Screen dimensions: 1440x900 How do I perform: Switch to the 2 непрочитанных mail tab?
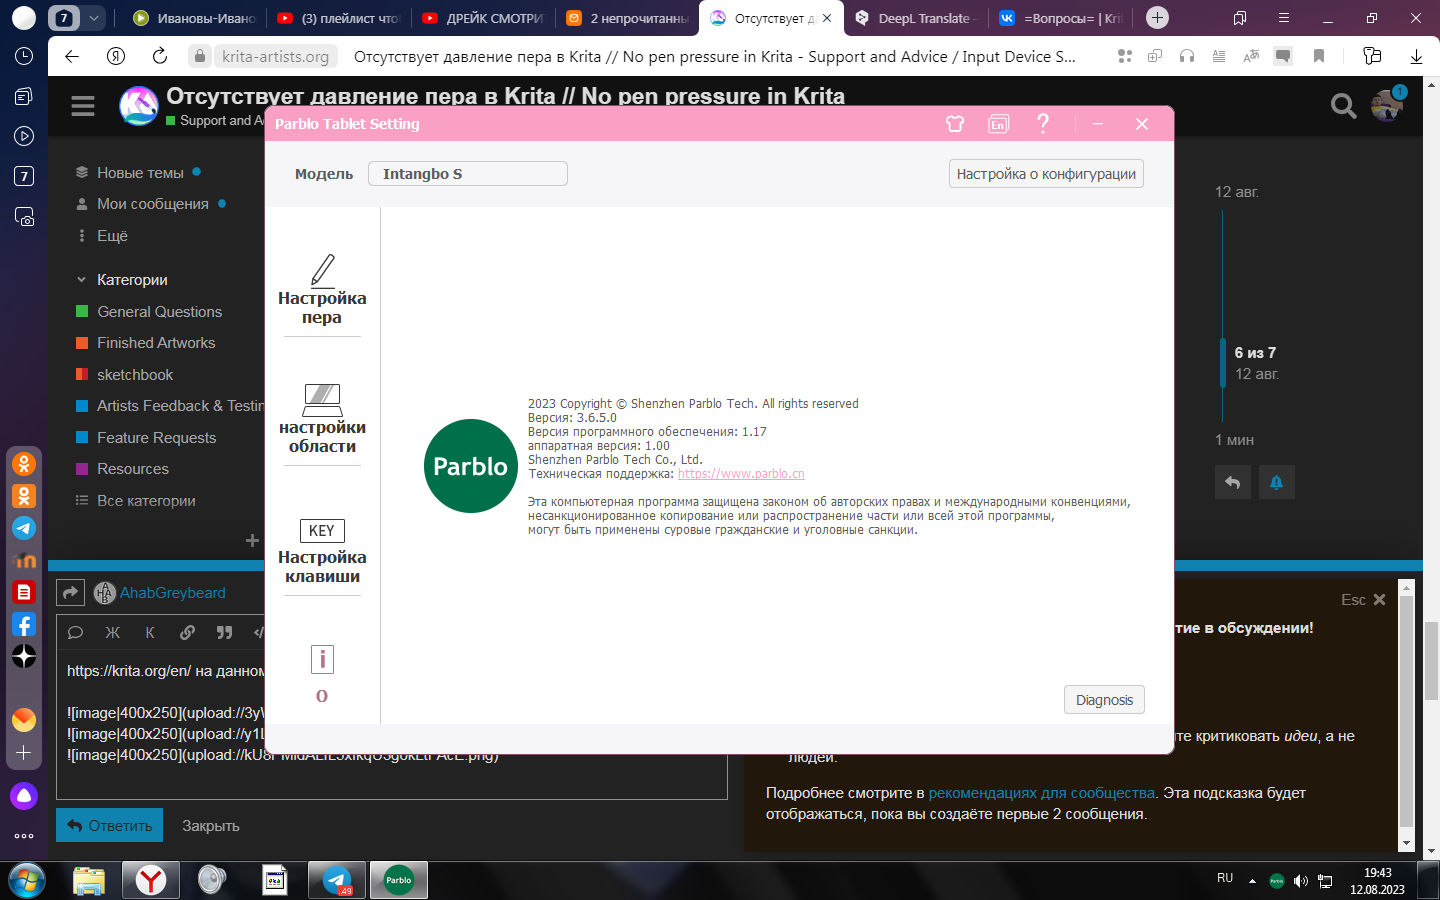(x=627, y=18)
